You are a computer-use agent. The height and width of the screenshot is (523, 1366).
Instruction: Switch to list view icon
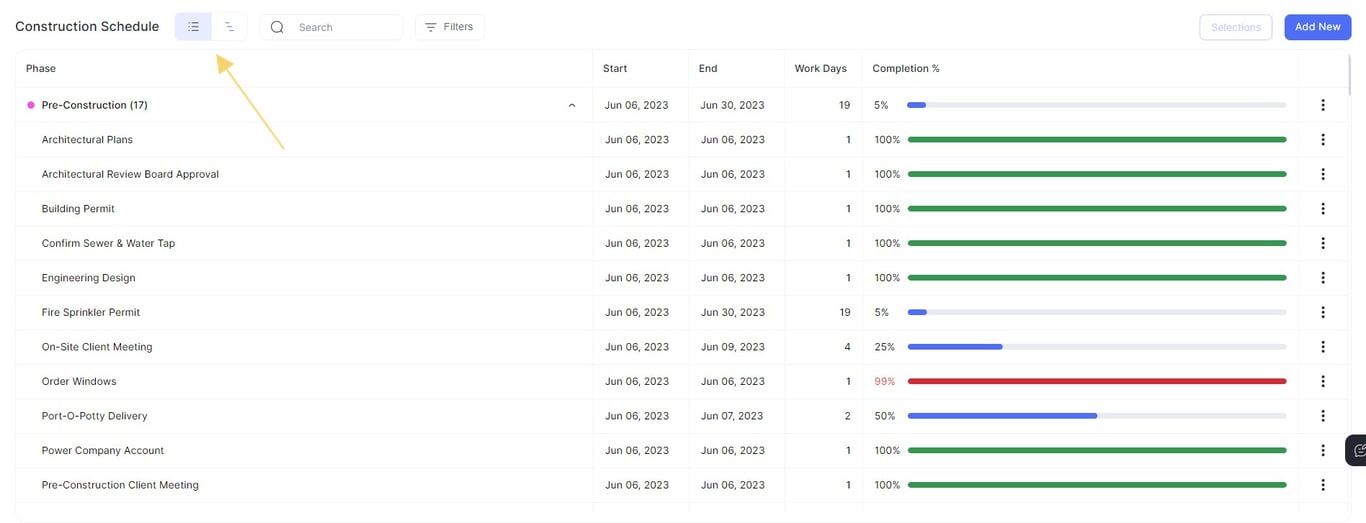tap(193, 27)
